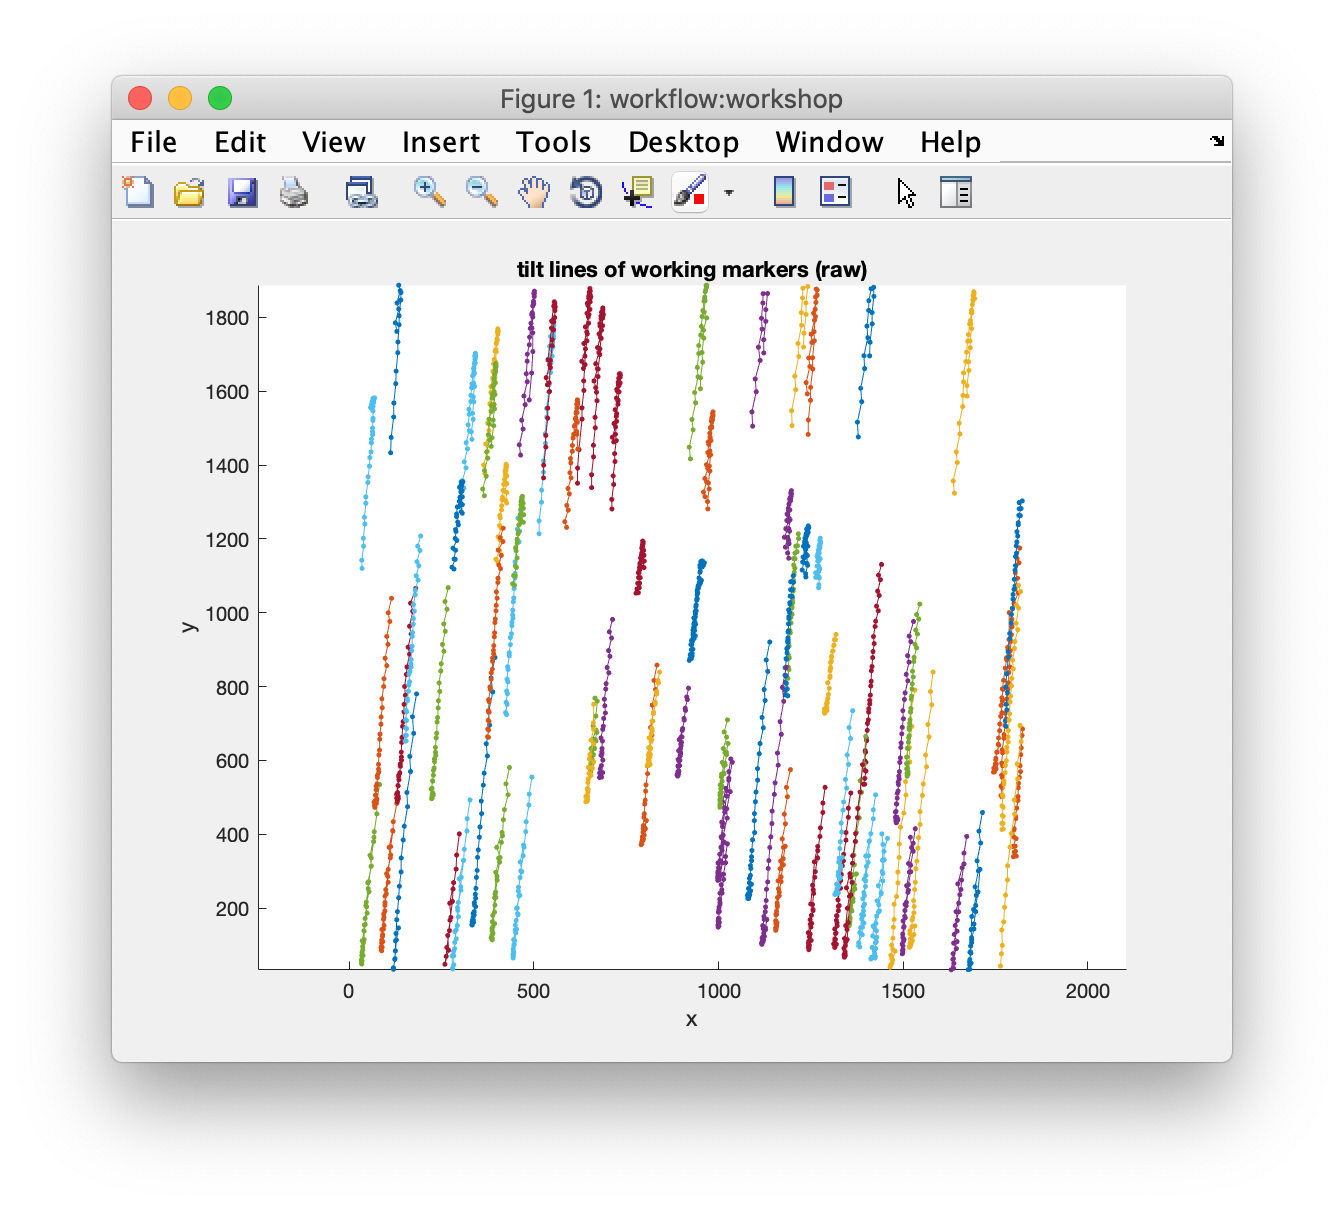1344x1210 pixels.
Task: Click the x-axis tick label 1500
Action: (903, 990)
